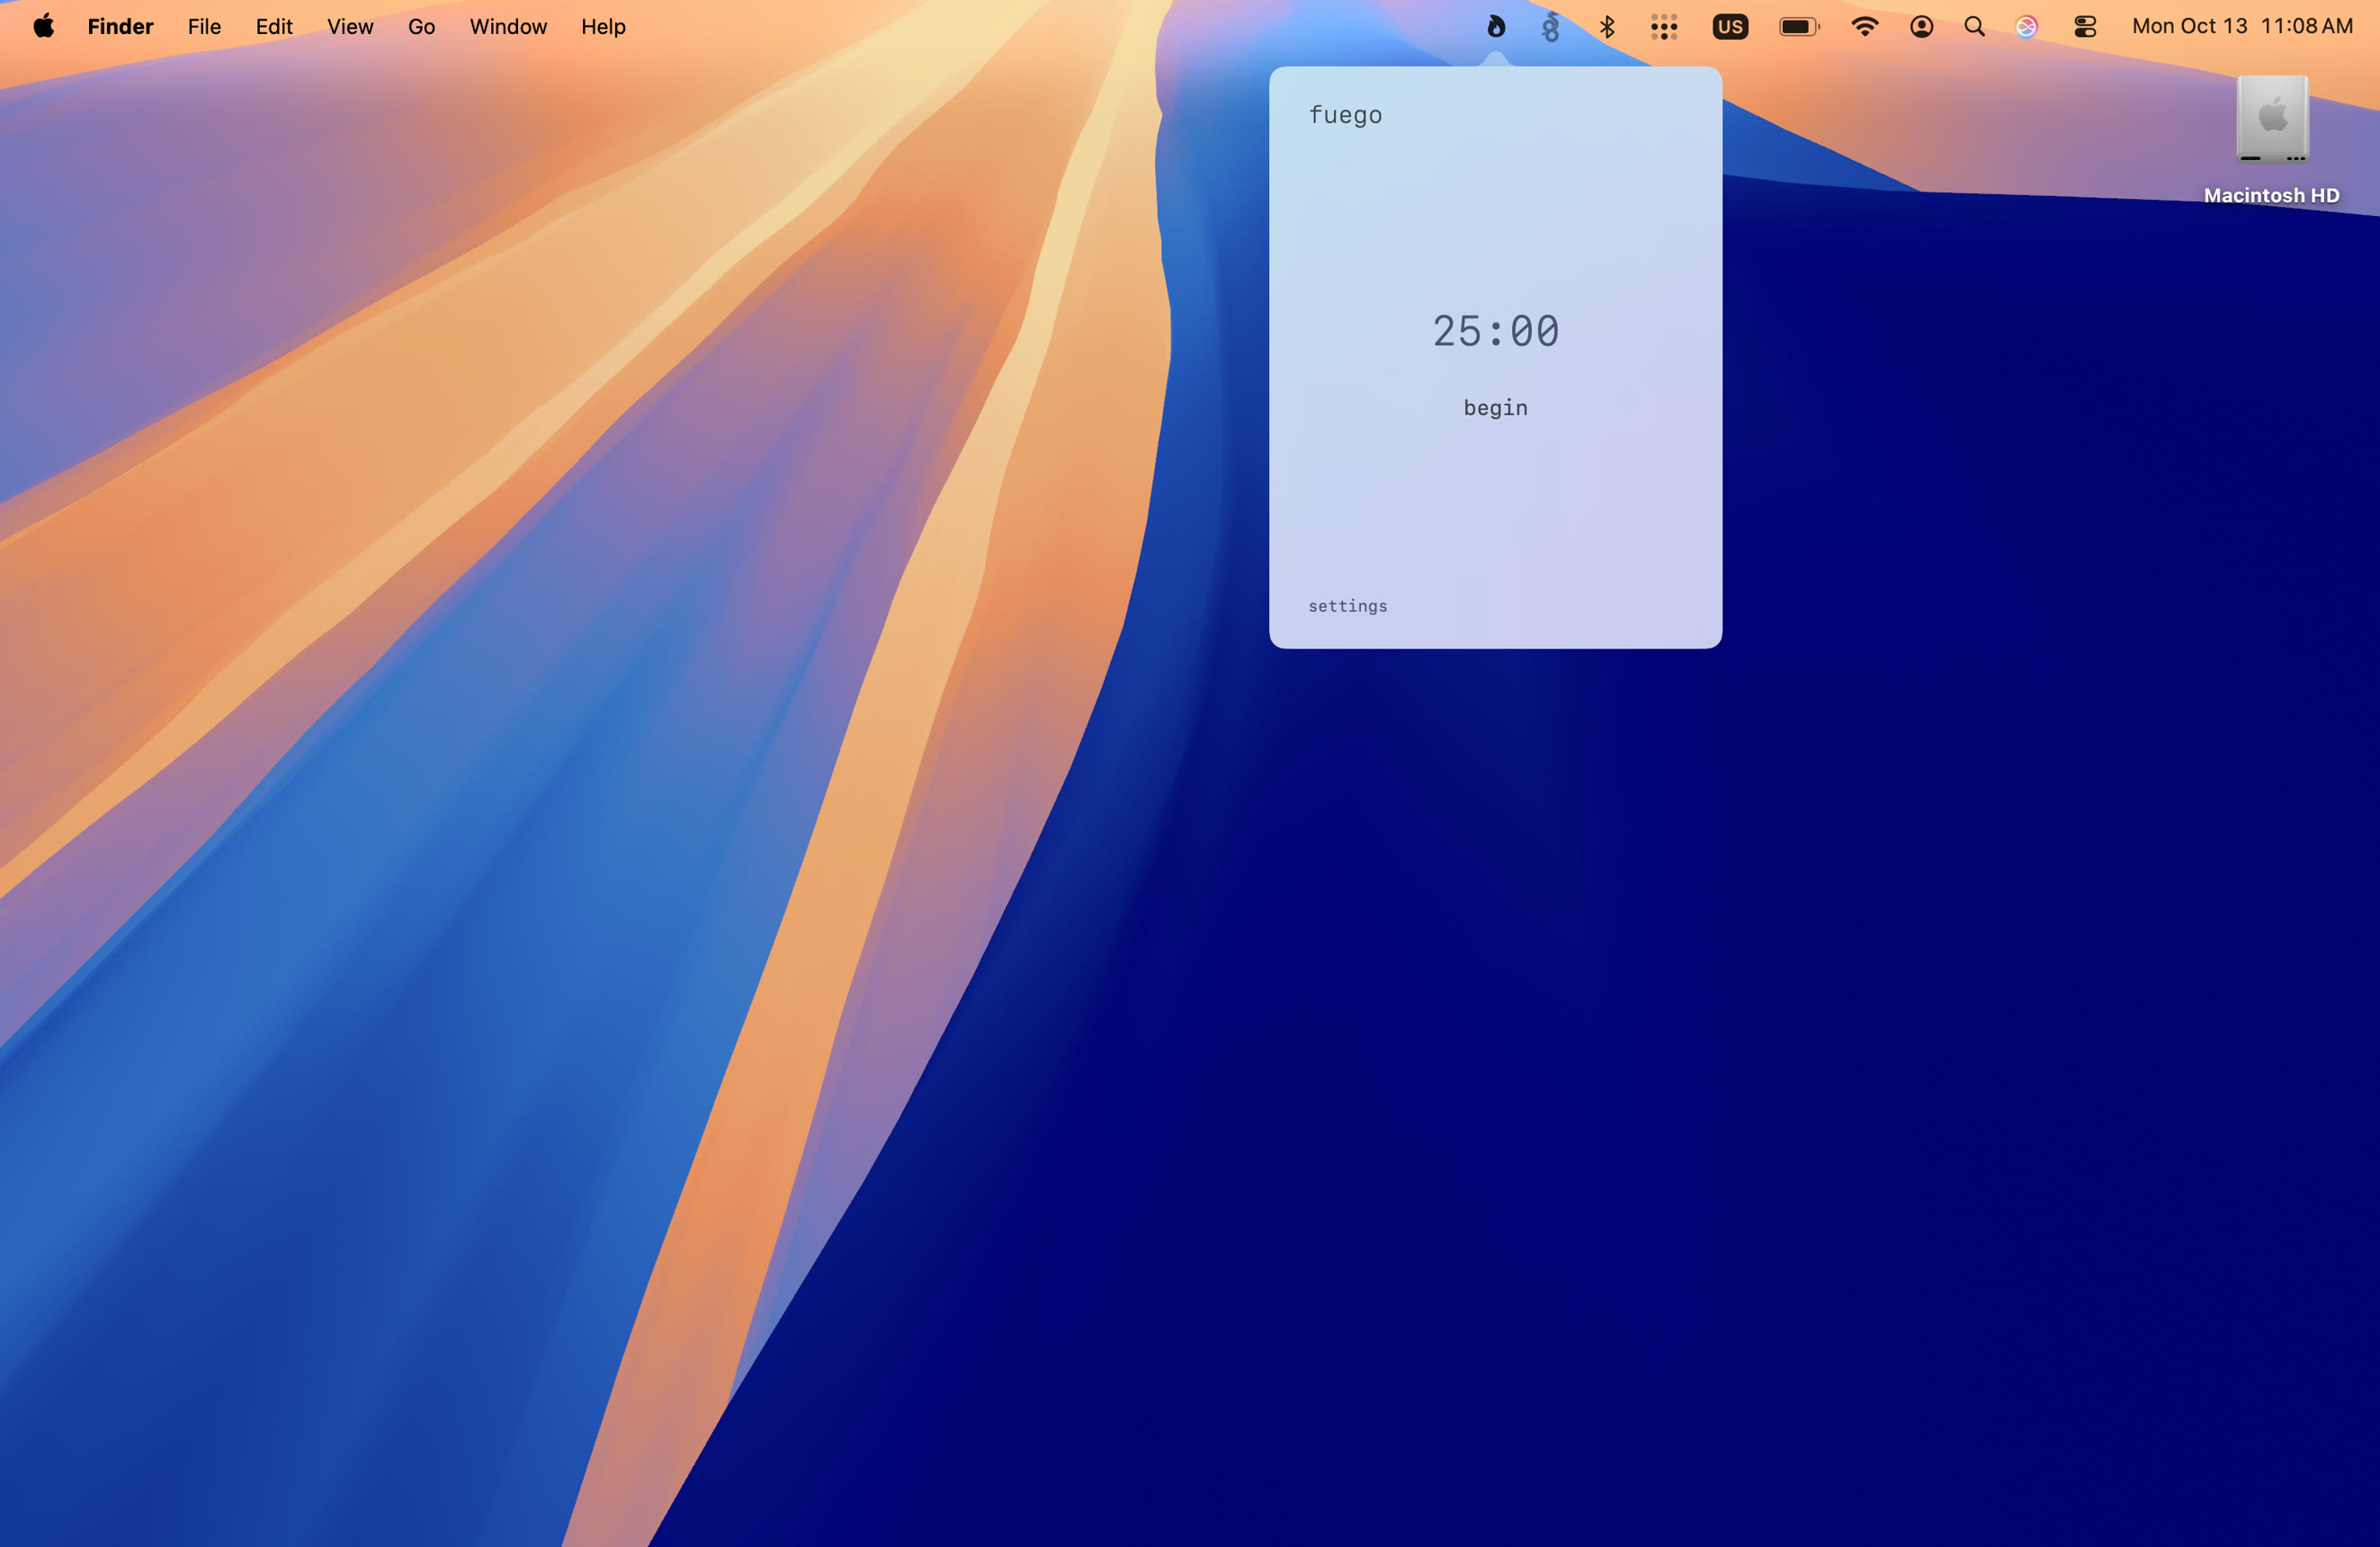Screen dimensions: 2380x1547
Task: Click the 25:00 timer display in fuego
Action: (1494, 331)
